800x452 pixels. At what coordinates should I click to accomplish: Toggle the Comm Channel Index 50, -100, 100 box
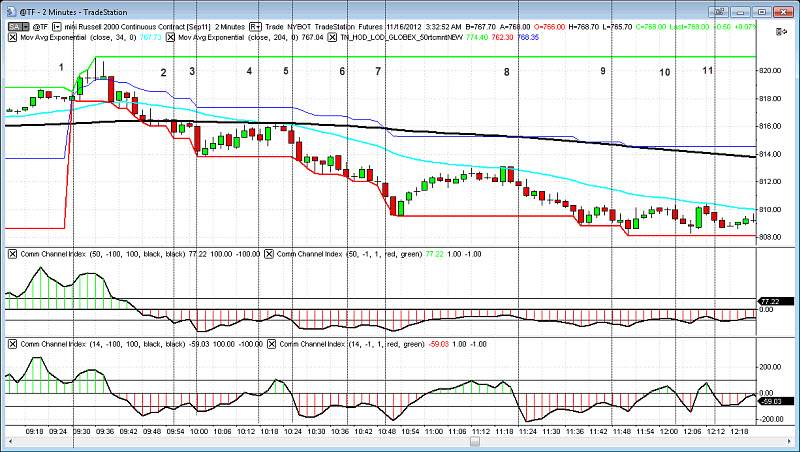(12, 254)
